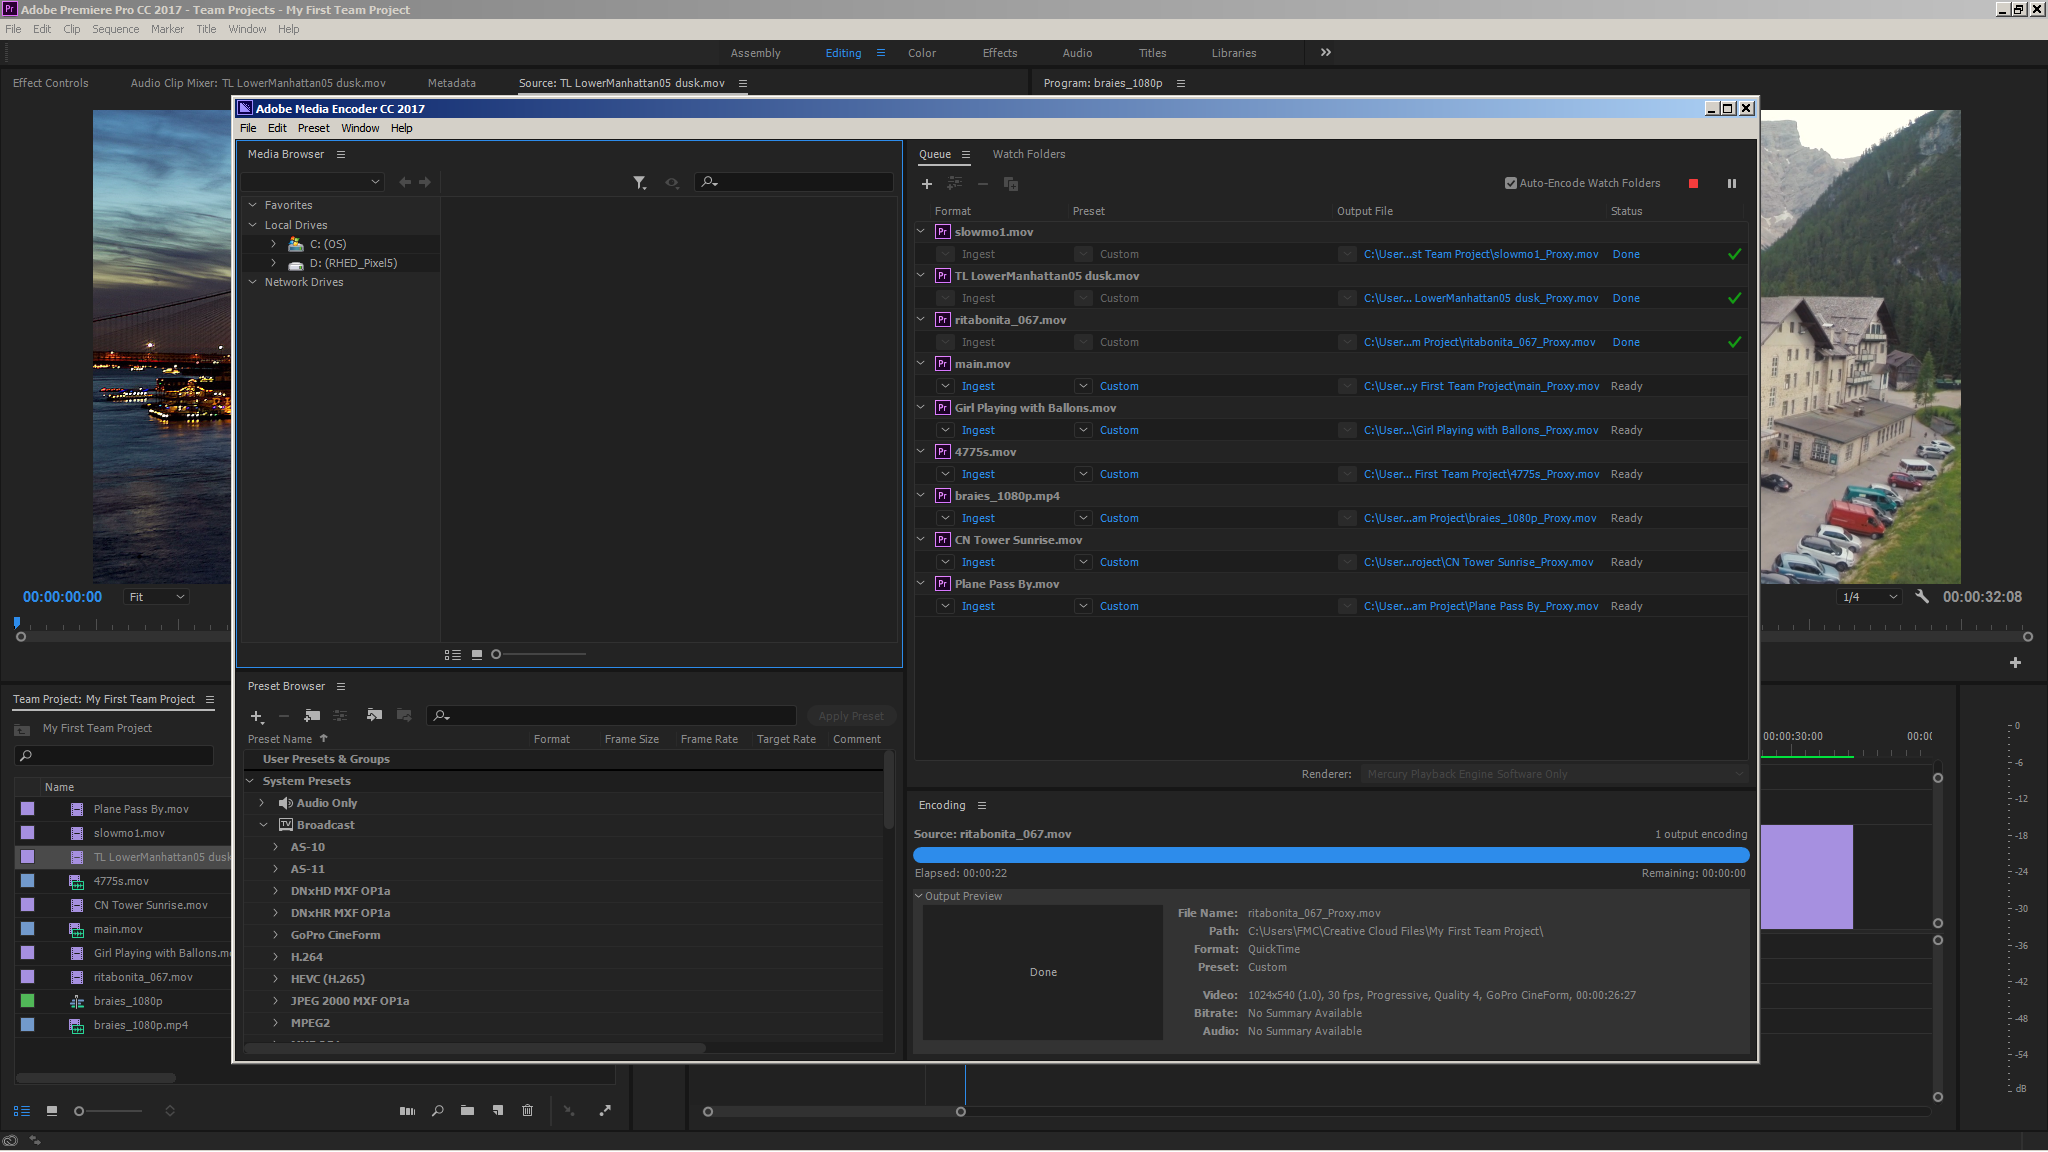Expand the H.264 preset group
Image resolution: width=2048 pixels, height=1152 pixels.
[x=276, y=958]
